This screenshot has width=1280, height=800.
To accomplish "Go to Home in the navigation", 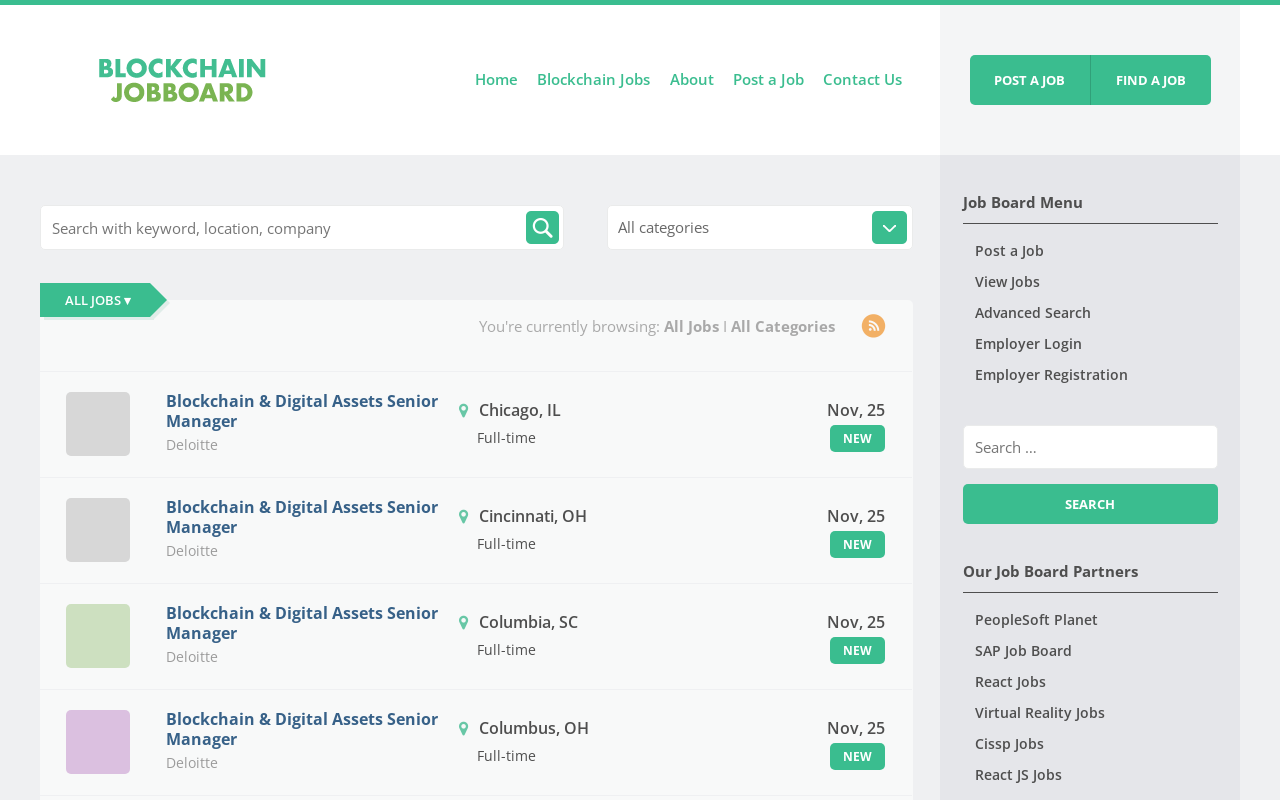I will [x=496, y=79].
